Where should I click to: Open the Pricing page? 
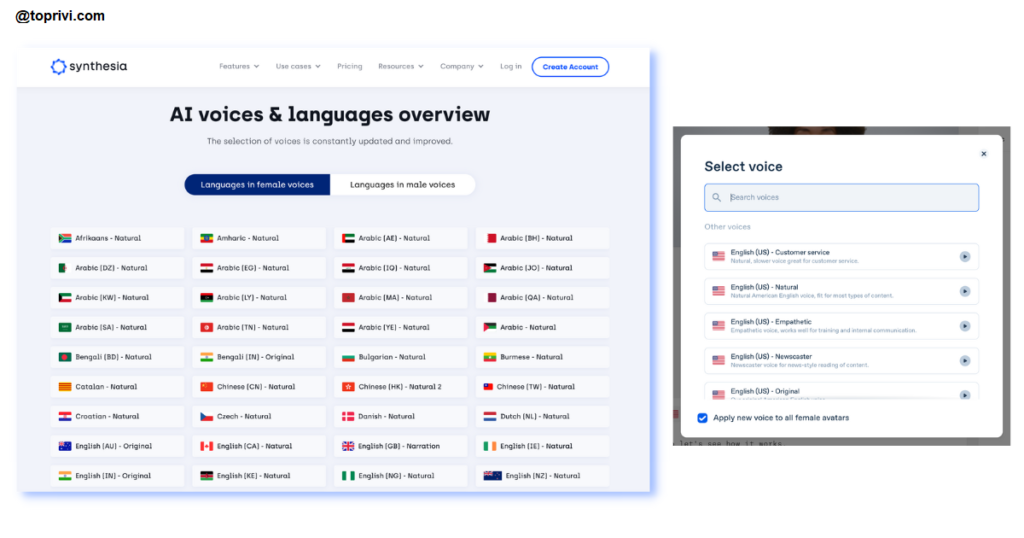pyautogui.click(x=349, y=67)
